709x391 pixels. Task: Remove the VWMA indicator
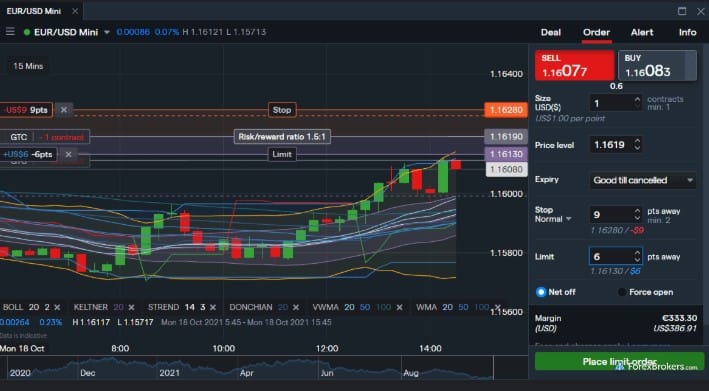click(x=400, y=307)
